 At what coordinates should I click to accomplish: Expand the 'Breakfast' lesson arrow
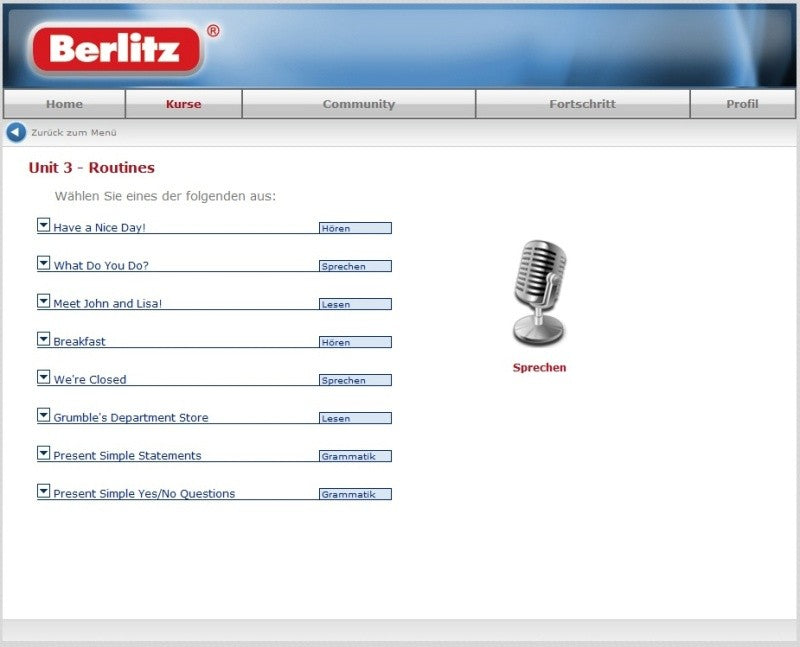point(43,339)
